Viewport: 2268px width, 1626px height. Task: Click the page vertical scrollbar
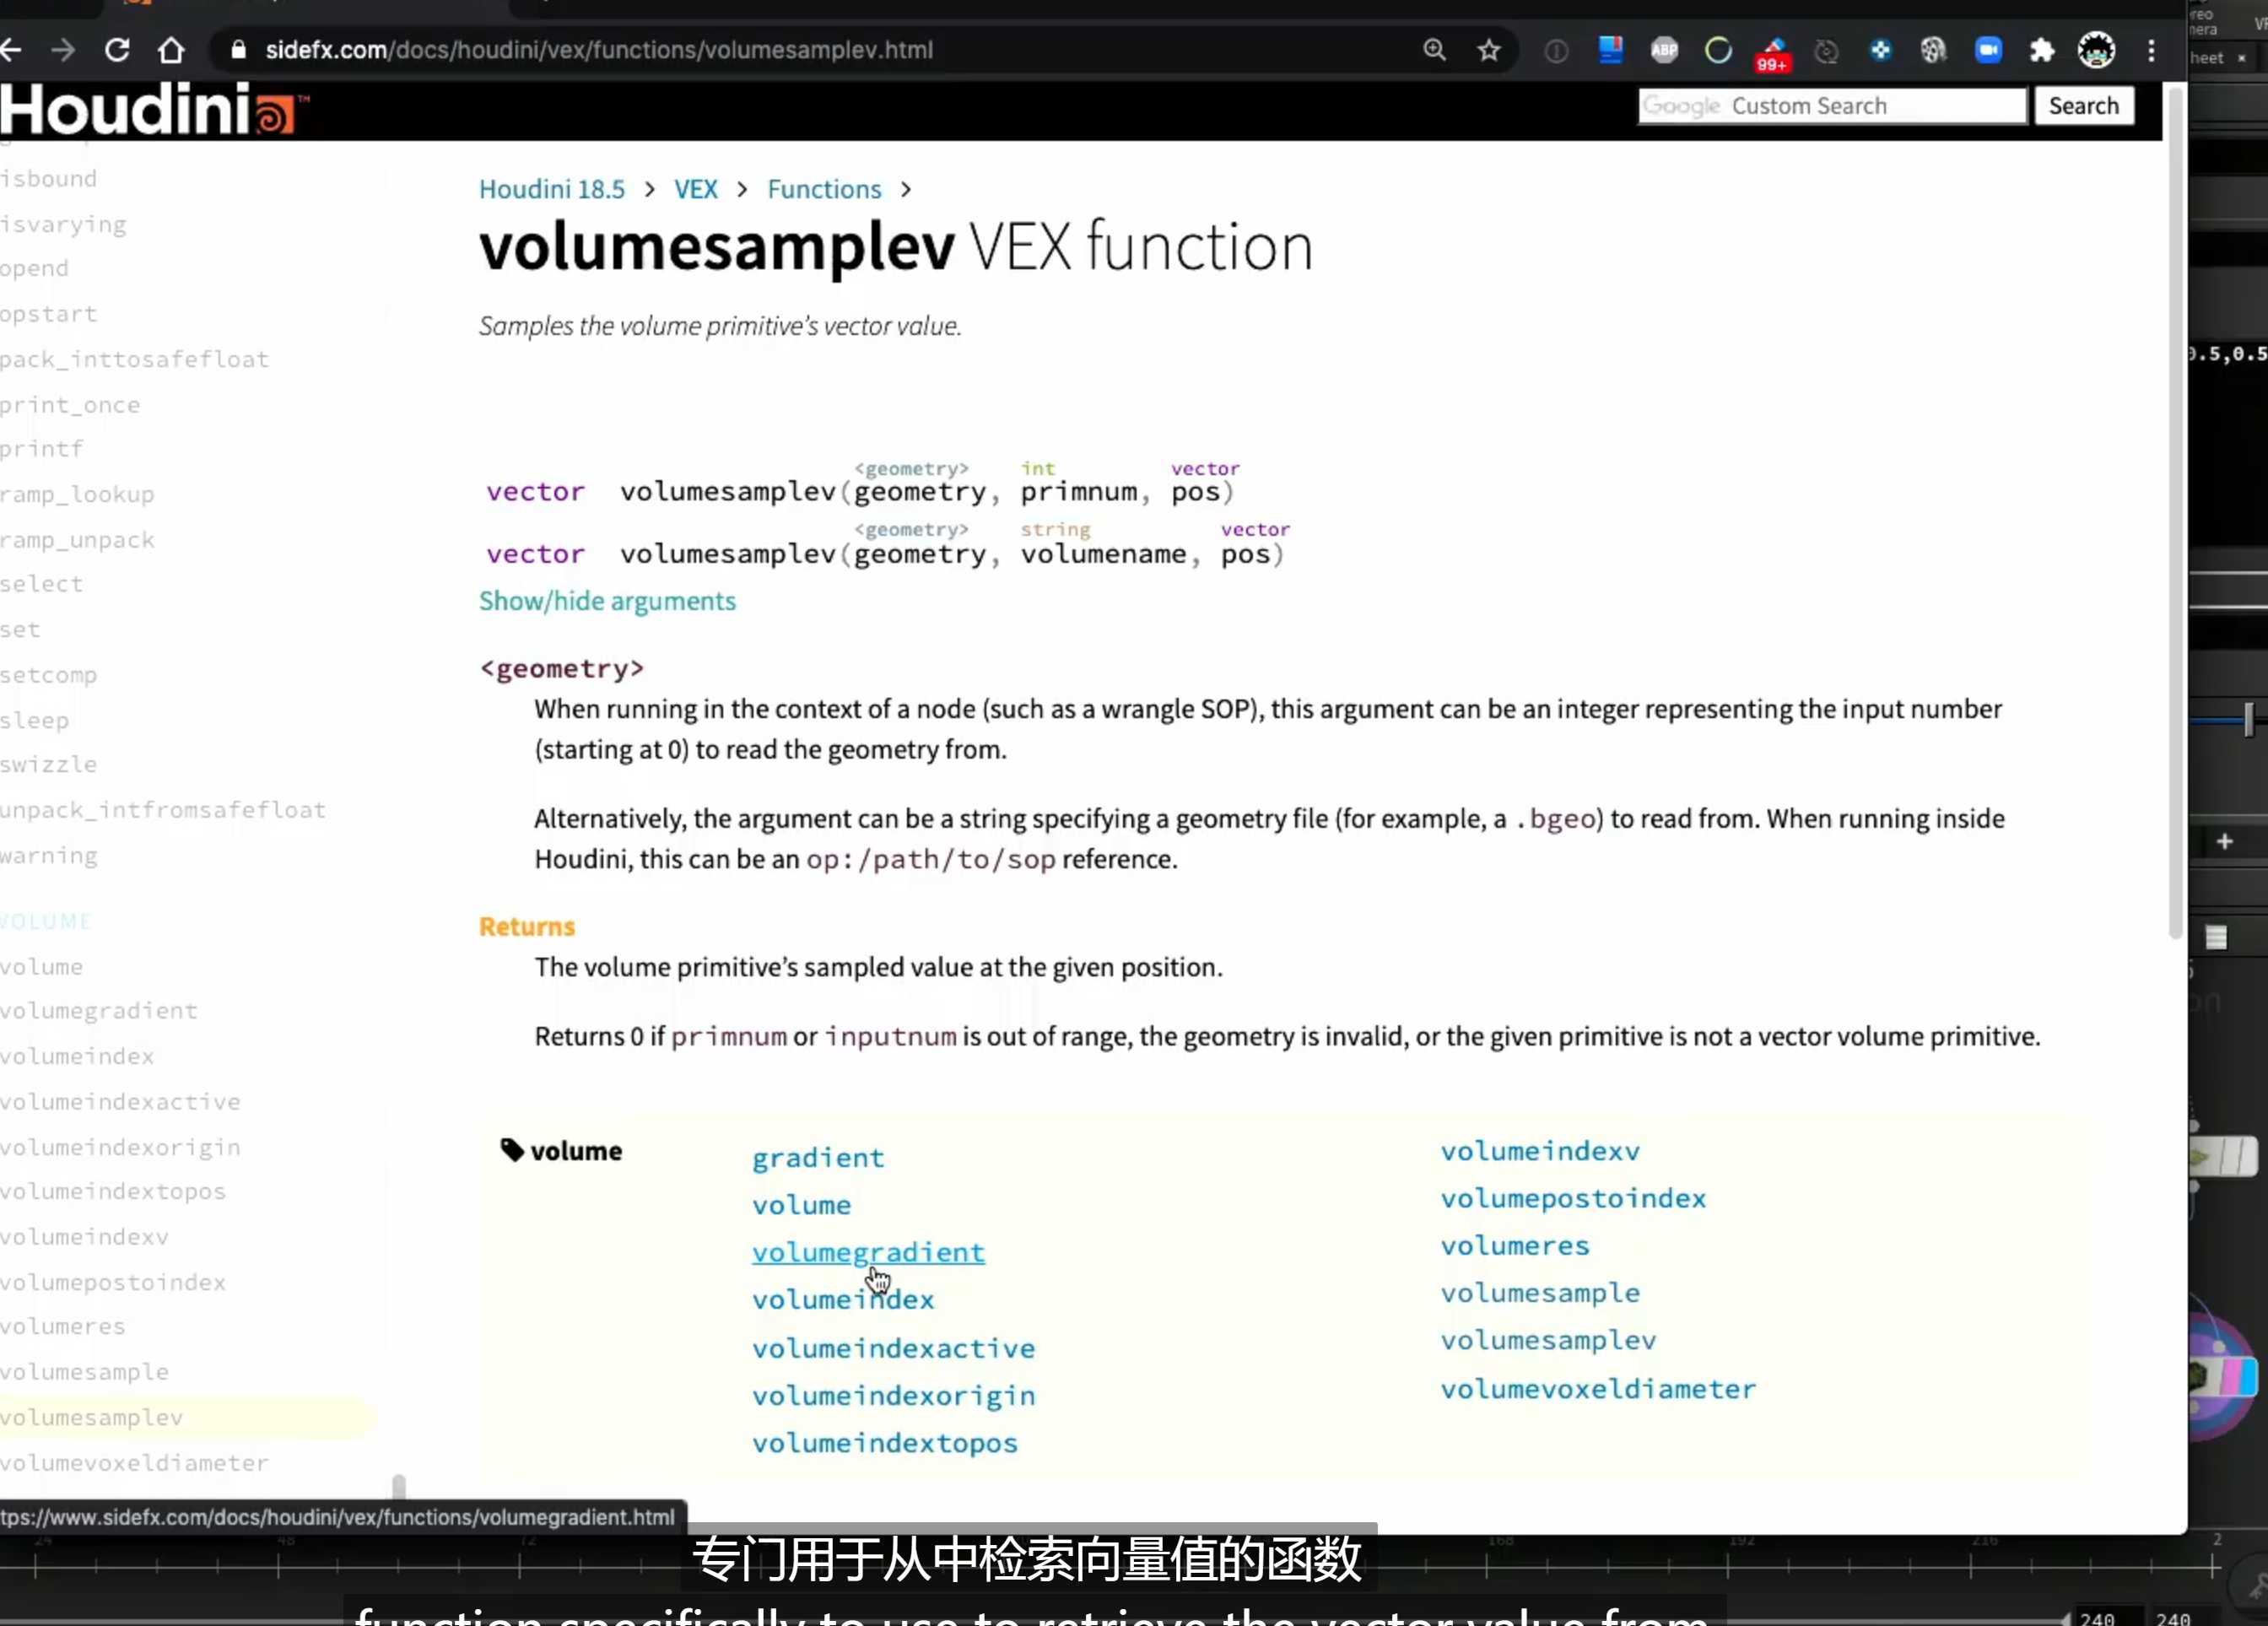click(x=2175, y=540)
